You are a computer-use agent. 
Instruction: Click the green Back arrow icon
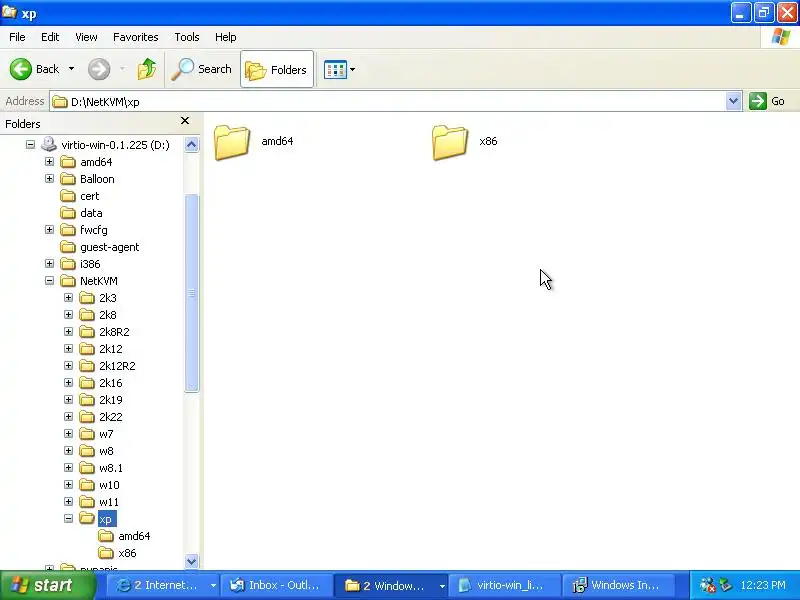(21, 69)
